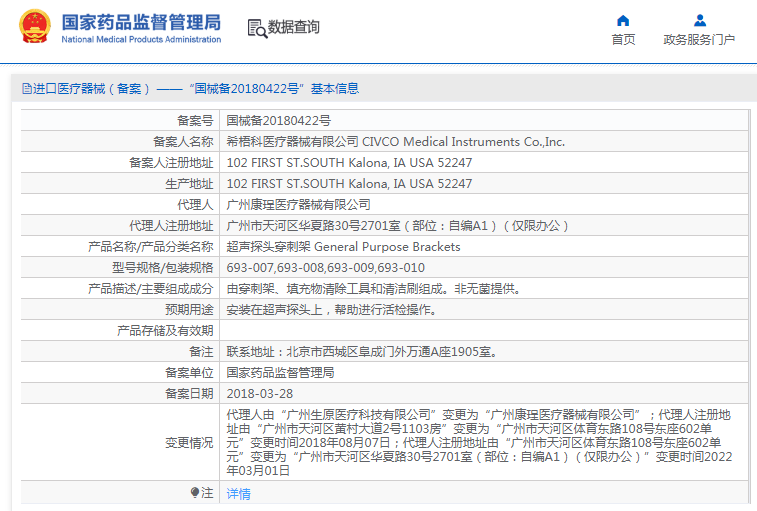This screenshot has width=757, height=511.
Task: Click the 代理人 row label
Action: coord(195,205)
